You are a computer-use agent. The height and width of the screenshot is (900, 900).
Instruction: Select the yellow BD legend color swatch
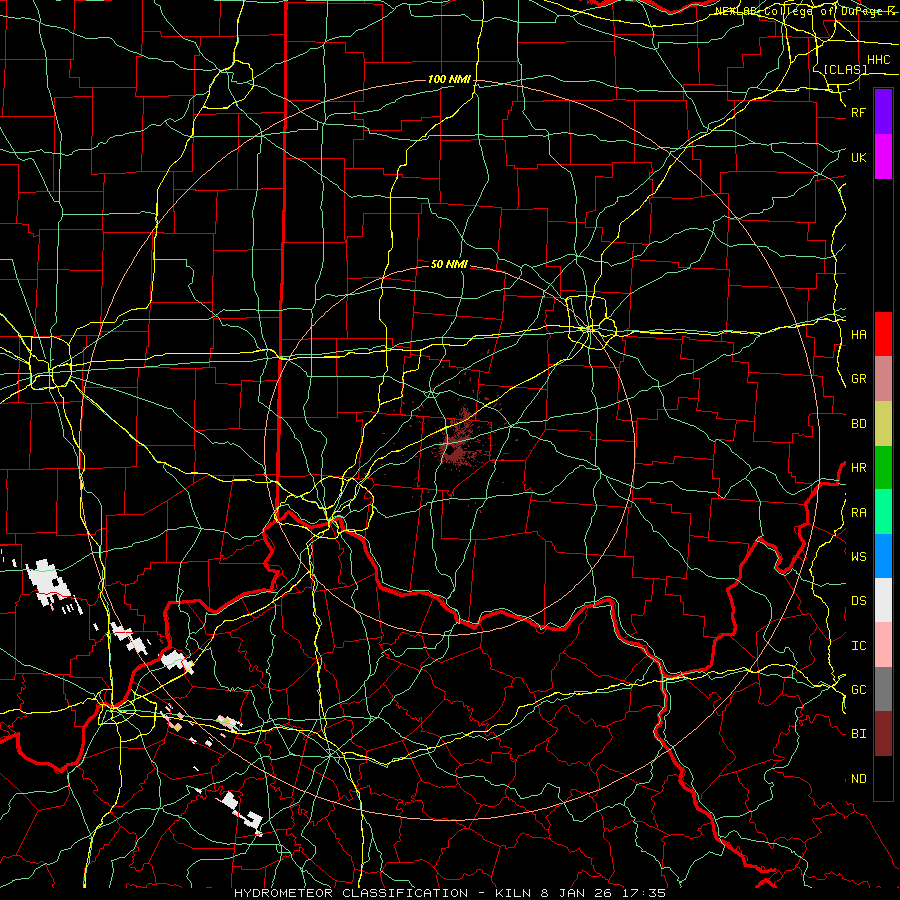coord(883,424)
